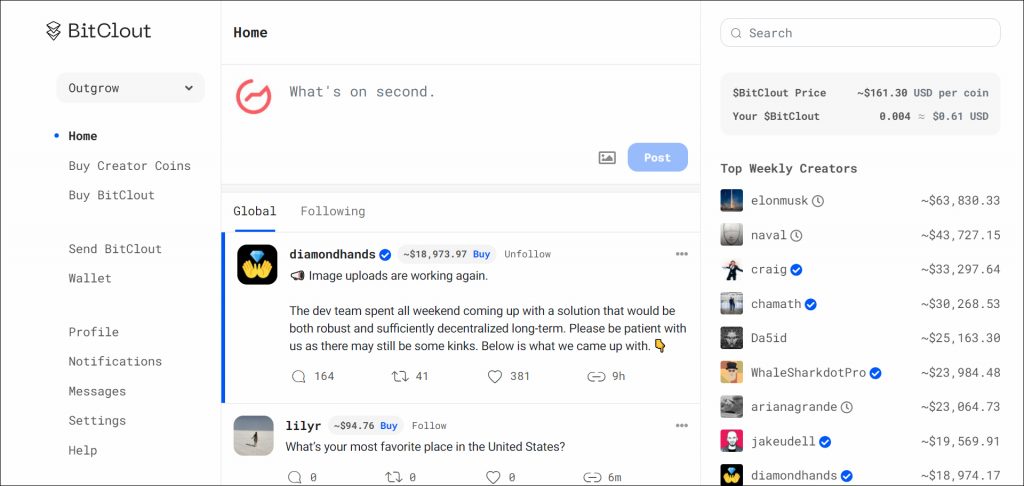Screen dimensions: 1024x486
Task: Open elonmusk in Top Weekly Creators
Action: click(x=779, y=201)
